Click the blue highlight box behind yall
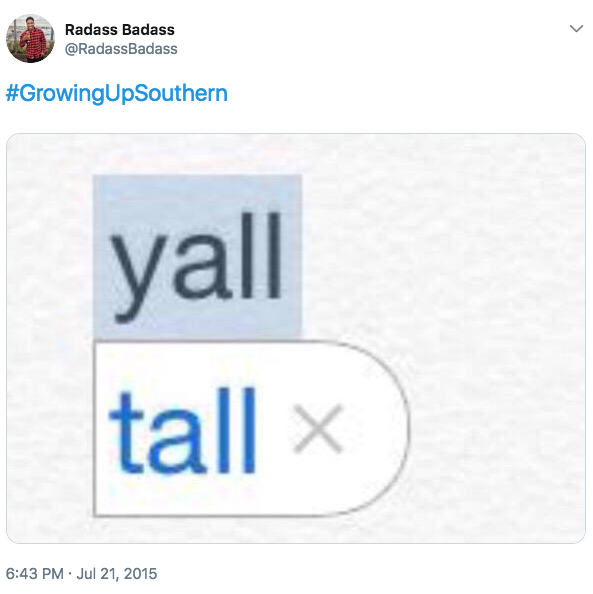This screenshot has height=594, width=593. pyautogui.click(x=197, y=257)
